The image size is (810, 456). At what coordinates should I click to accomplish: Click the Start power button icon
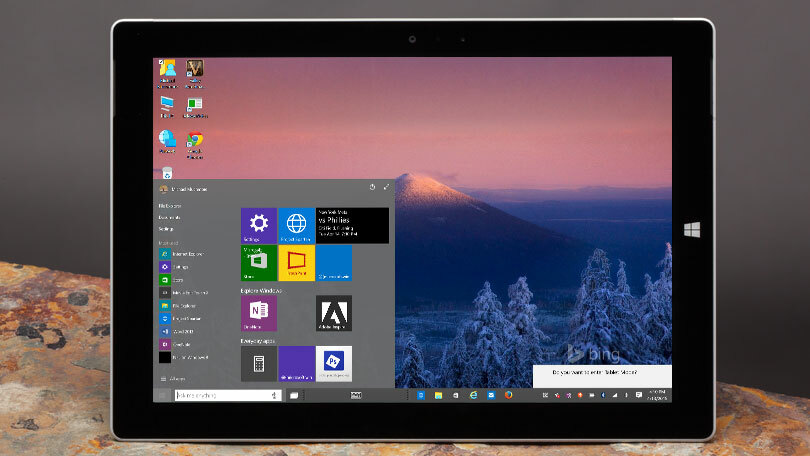tap(372, 187)
